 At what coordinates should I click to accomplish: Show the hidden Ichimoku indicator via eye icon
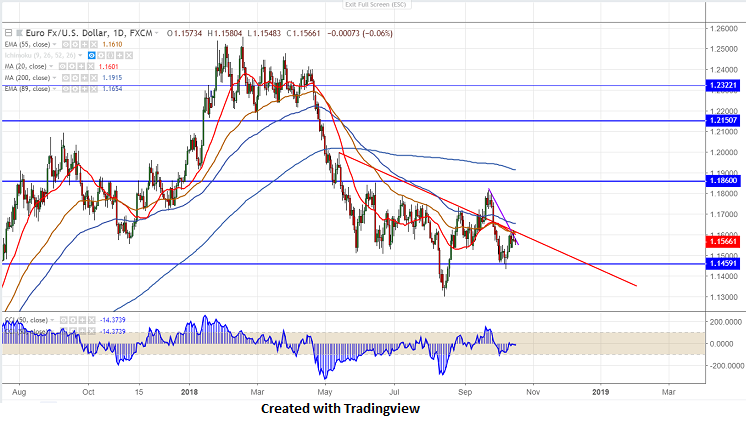pyautogui.click(x=91, y=56)
